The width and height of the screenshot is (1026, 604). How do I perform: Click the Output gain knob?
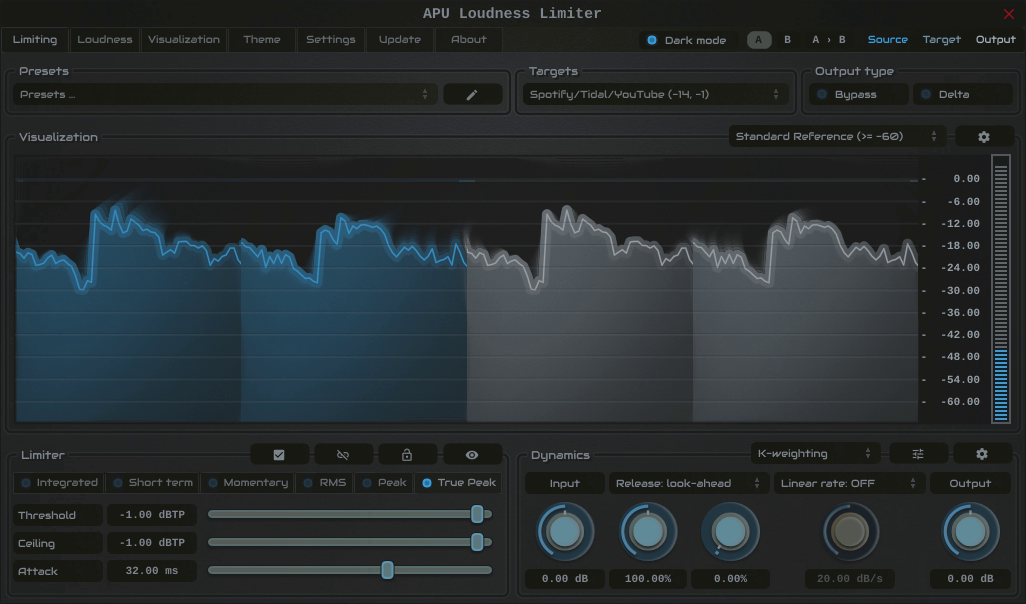tap(970, 532)
